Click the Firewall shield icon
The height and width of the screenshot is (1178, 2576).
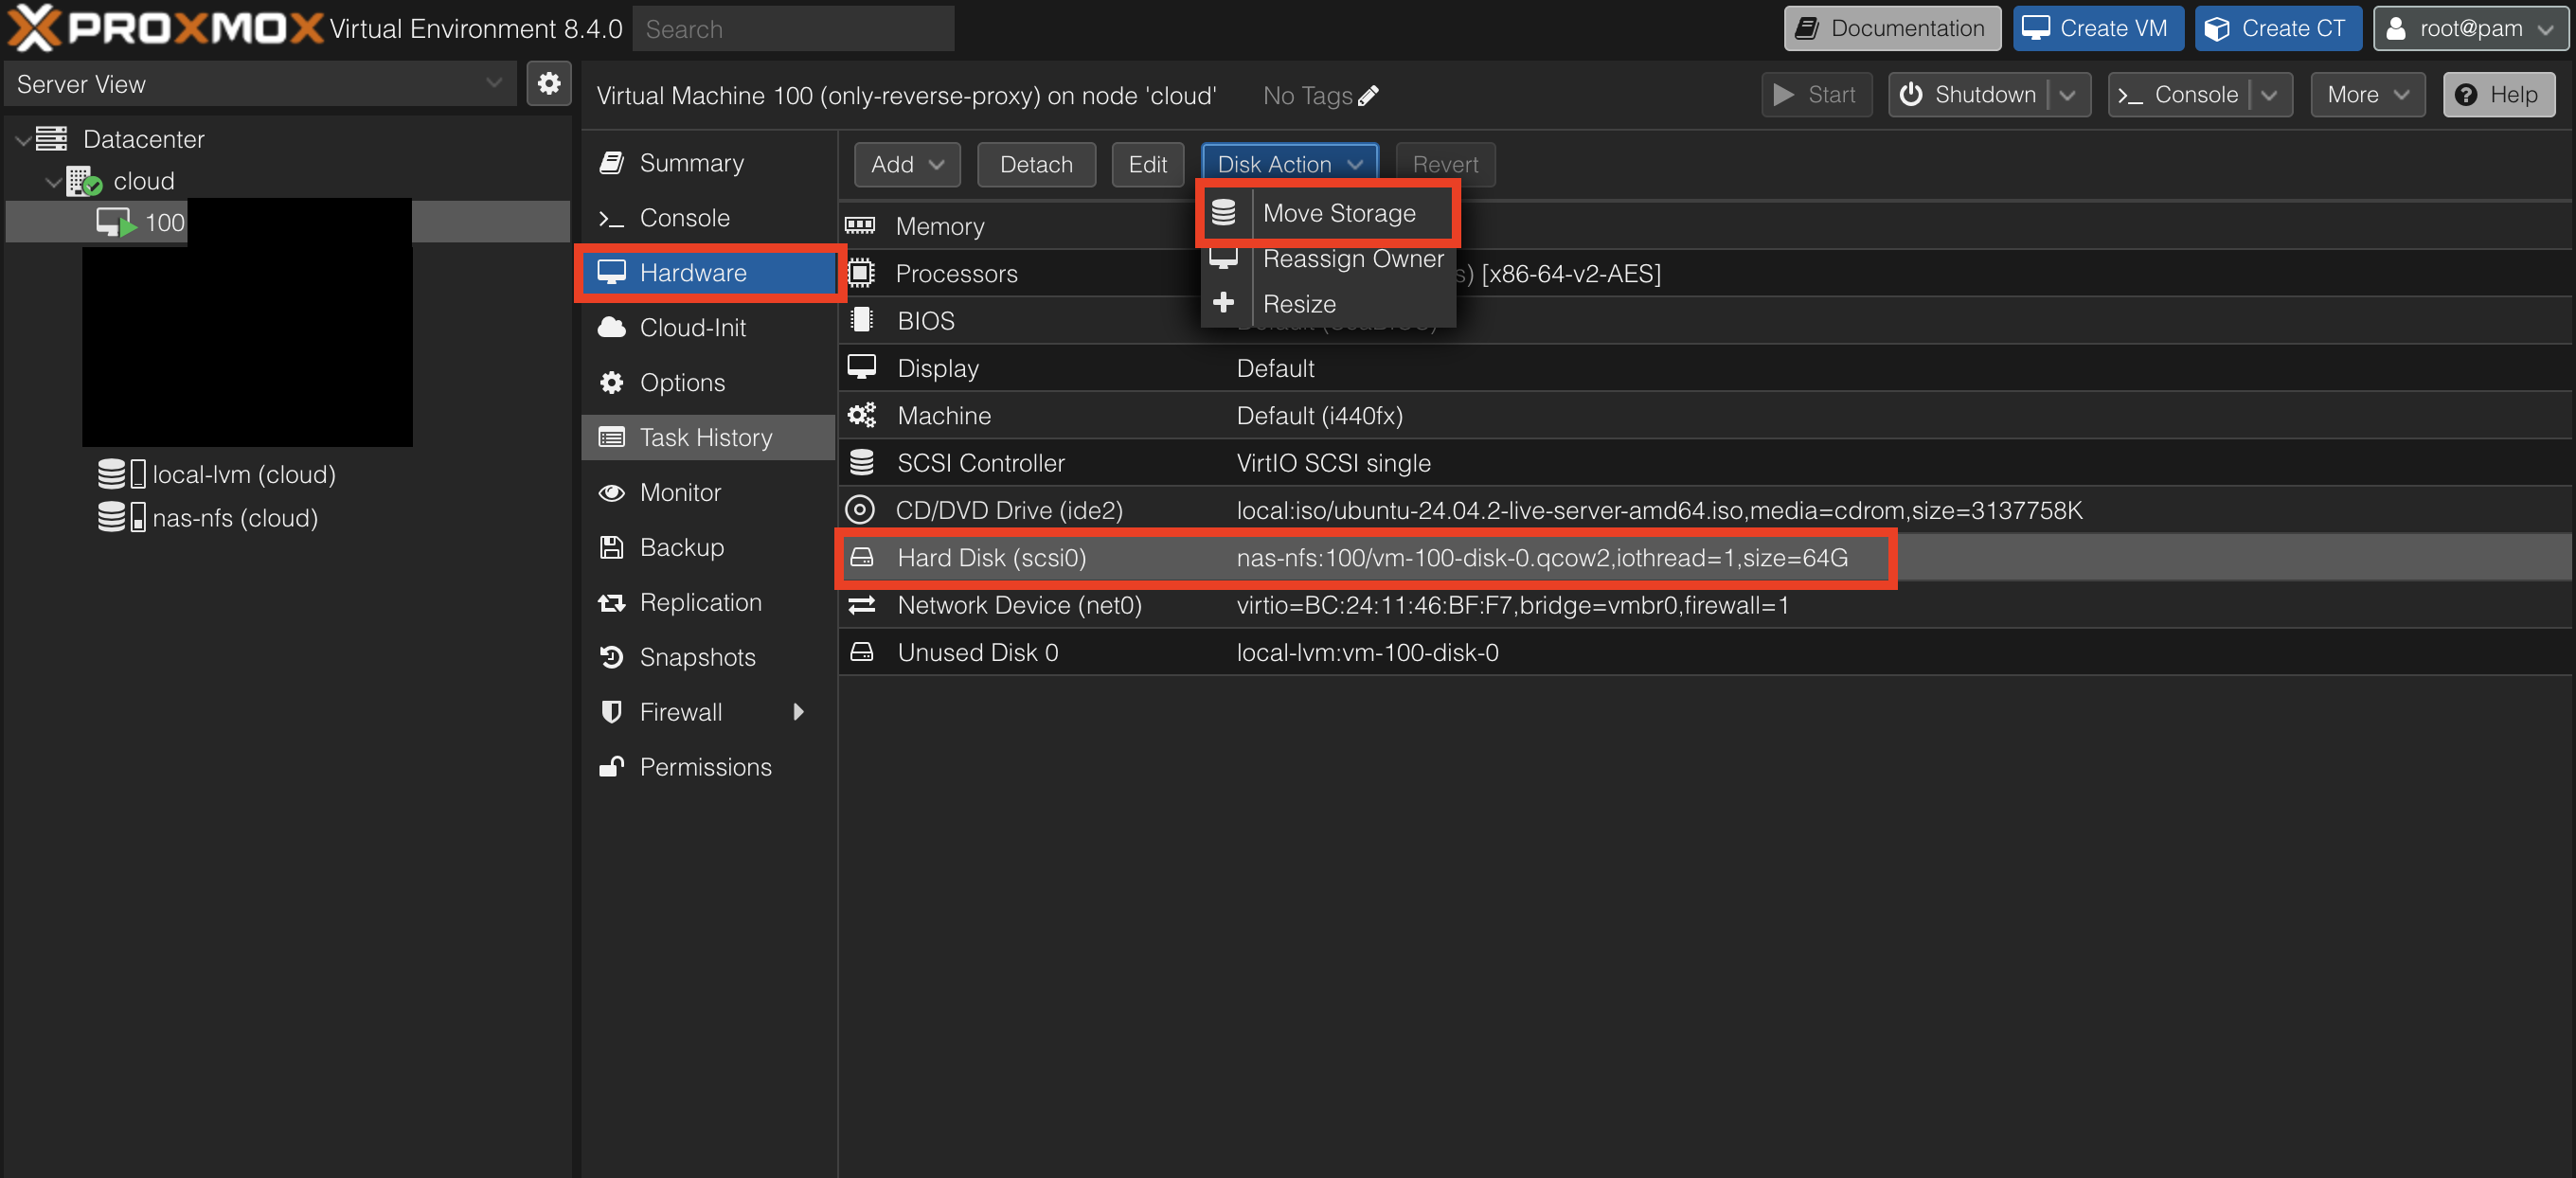612,712
